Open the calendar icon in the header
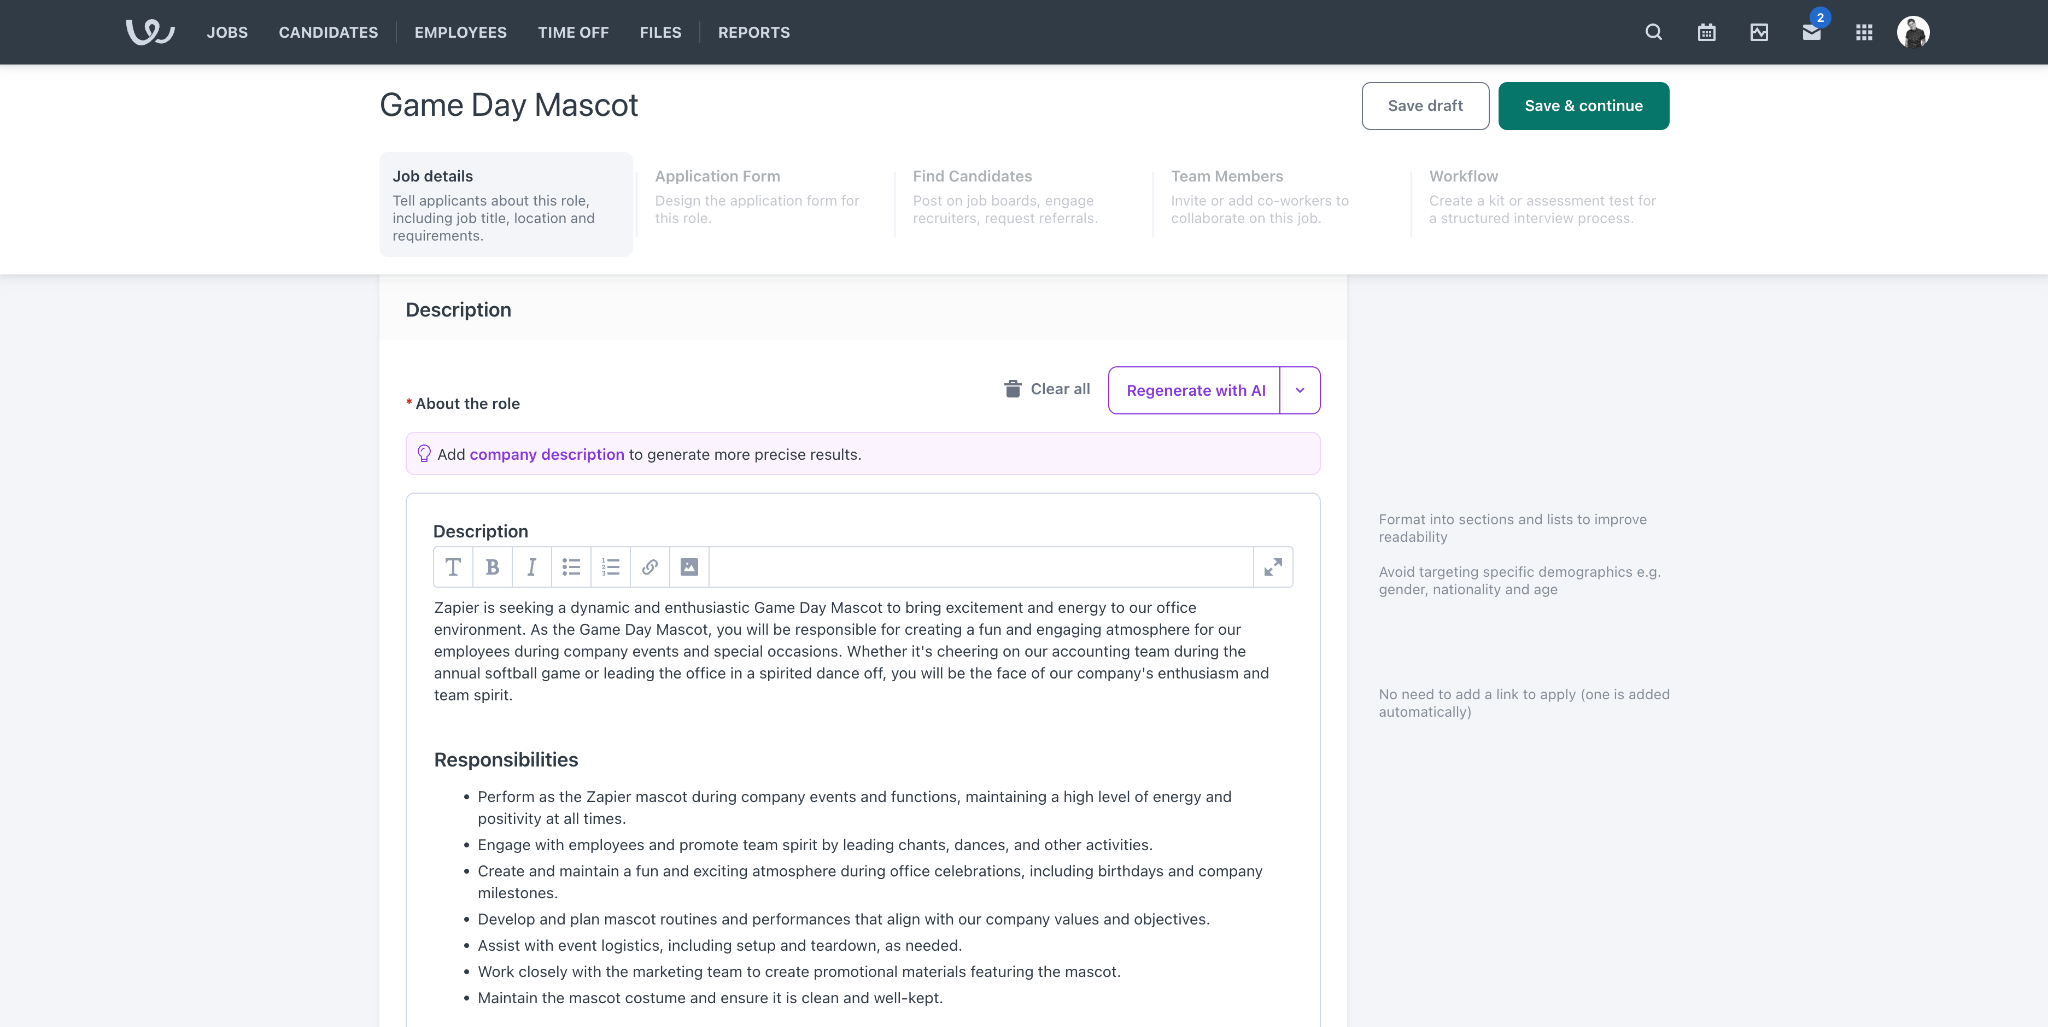The image size is (2048, 1027). [1707, 32]
